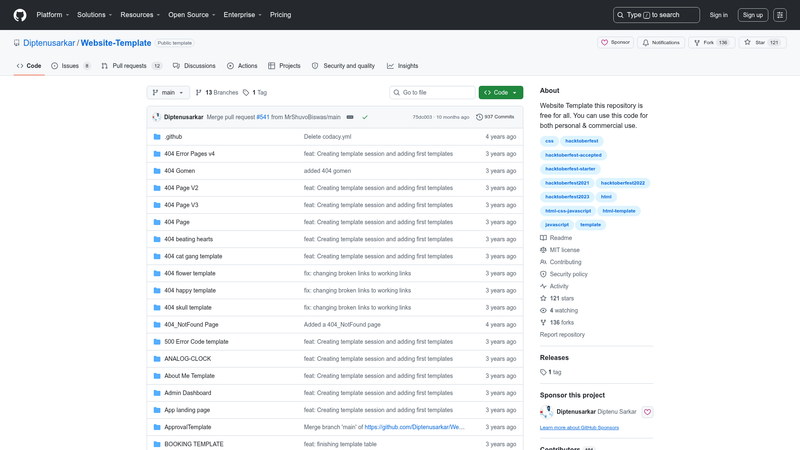Open the 937 Commits history
The width and height of the screenshot is (800, 450).
click(495, 117)
